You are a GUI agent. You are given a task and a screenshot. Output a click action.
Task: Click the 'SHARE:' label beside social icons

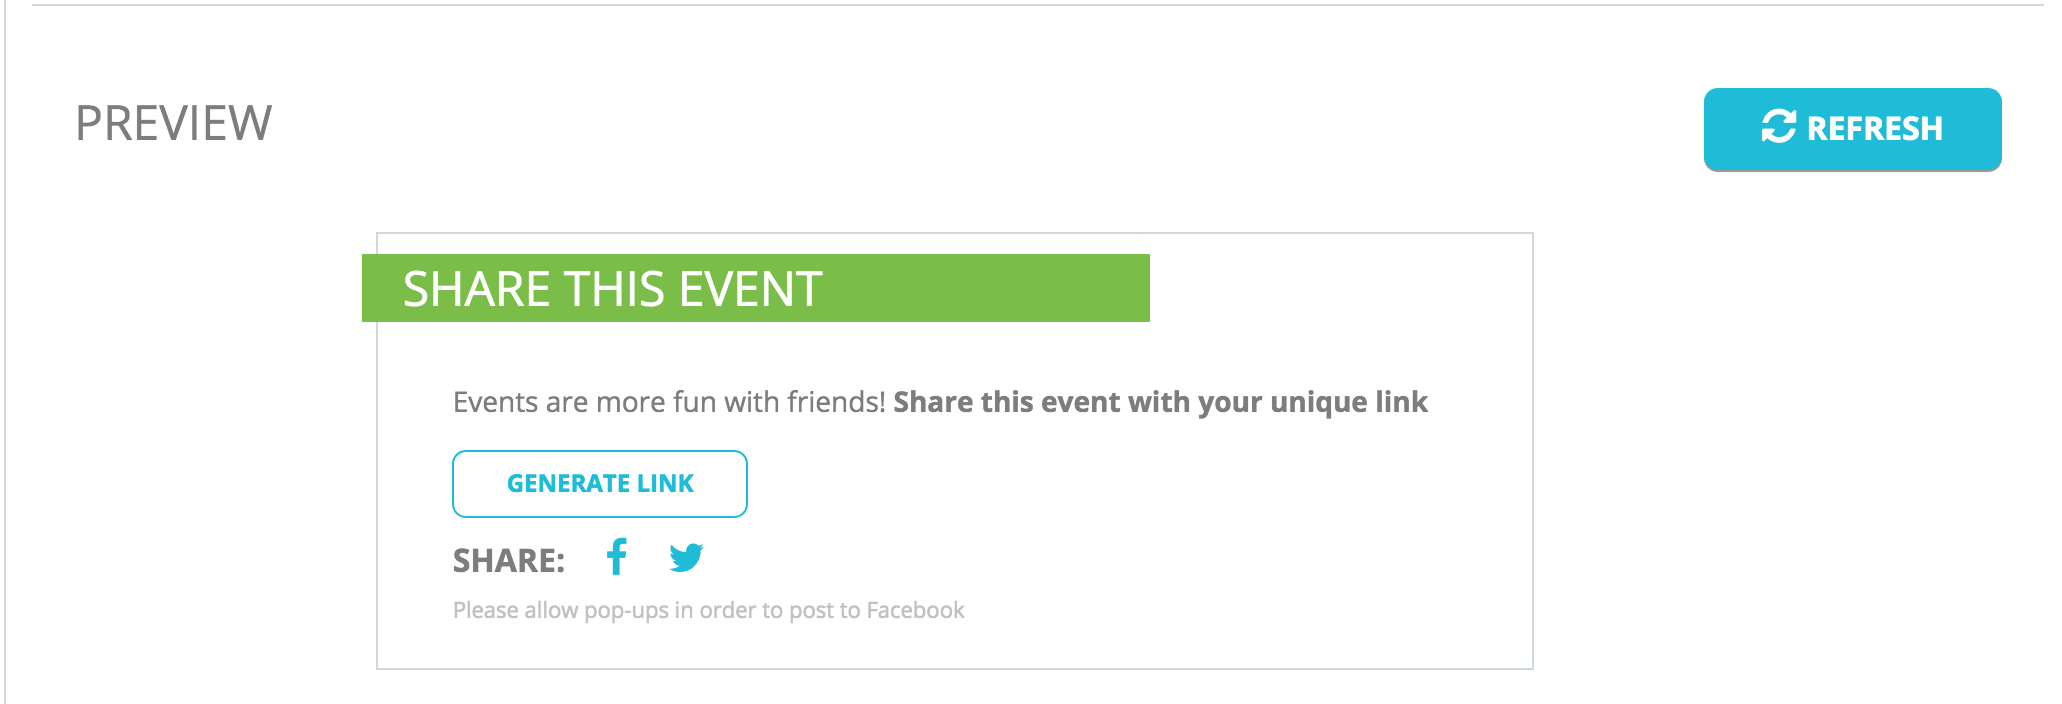point(509,560)
